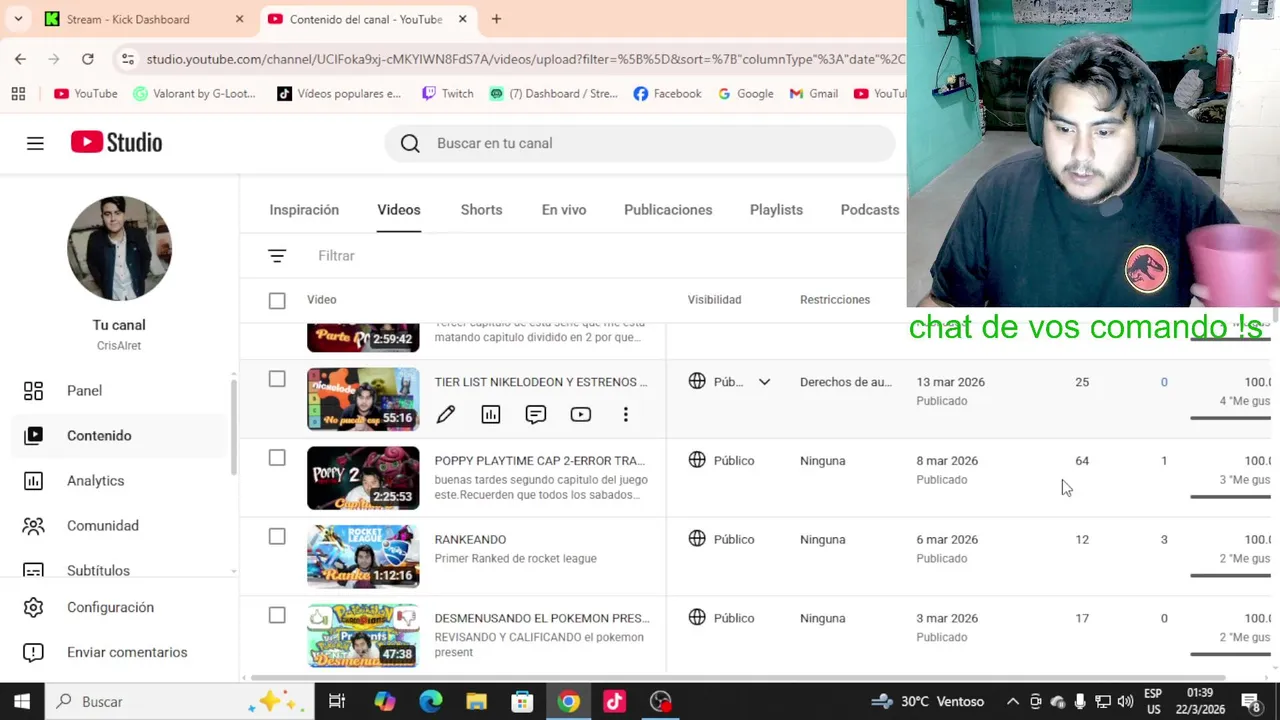Screen dimensions: 1280x720
Task: Click the search magnifier icon in Studio
Action: tap(410, 143)
